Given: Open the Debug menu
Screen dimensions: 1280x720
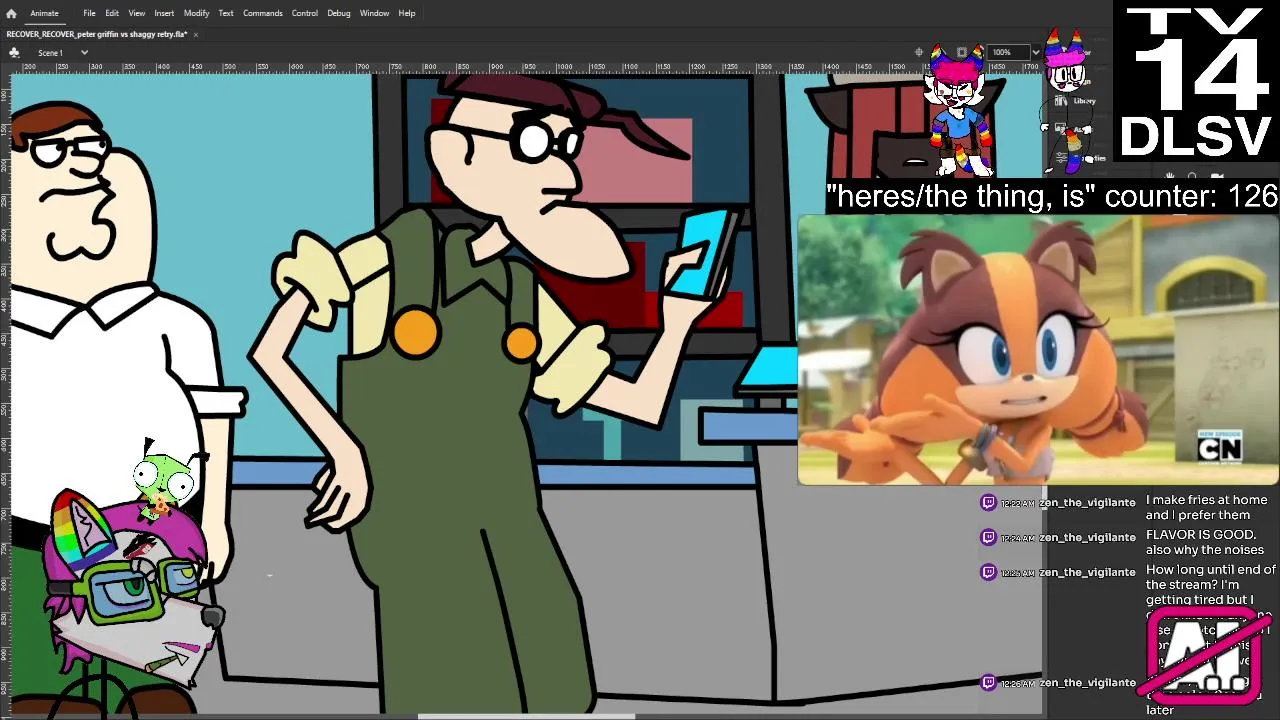Looking at the screenshot, I should tap(339, 13).
